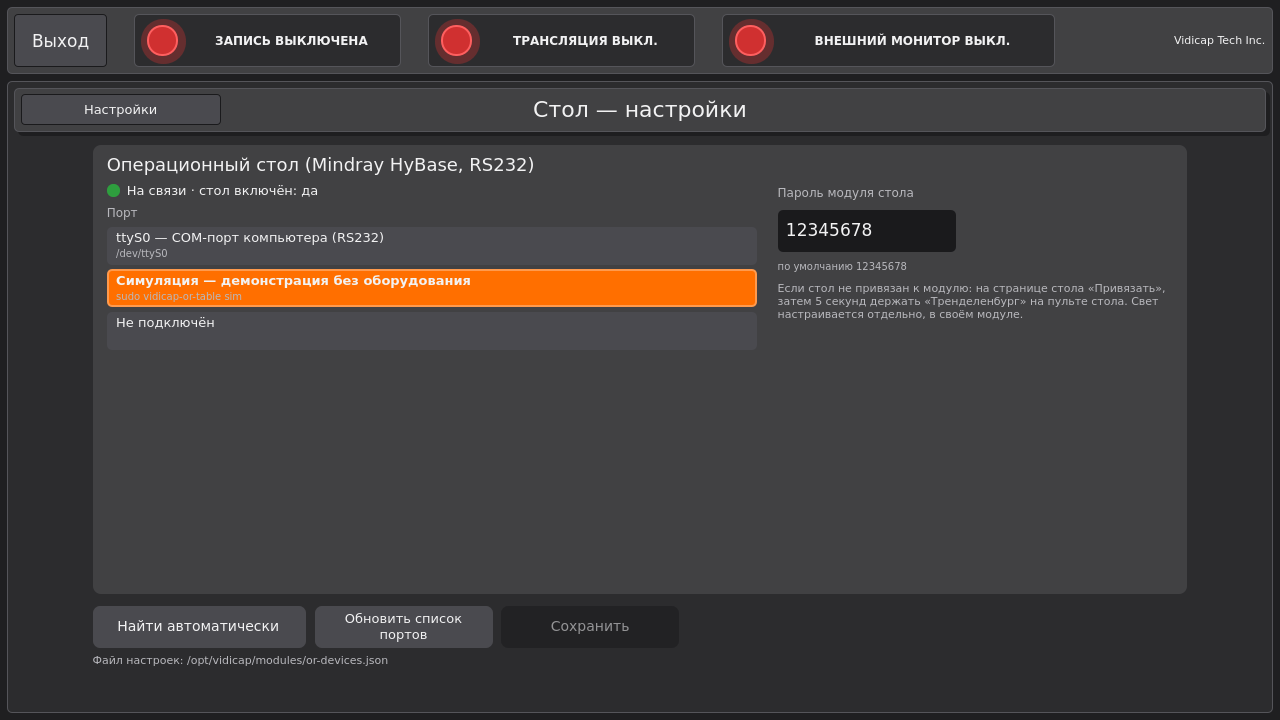Toggle broadcast via ТРАНСЛЯЦИЯ ВЫКЛ. label
This screenshot has width=1280, height=720.
pyautogui.click(x=585, y=41)
